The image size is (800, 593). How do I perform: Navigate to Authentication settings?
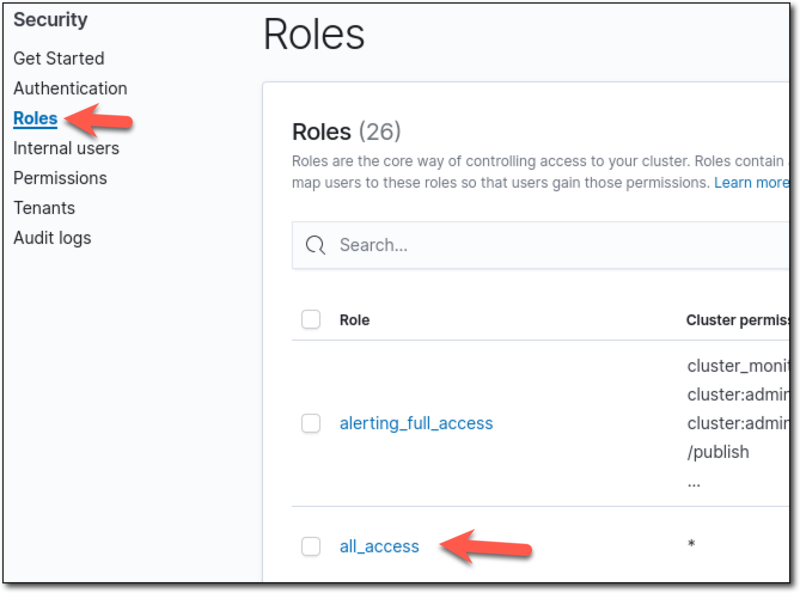pos(70,88)
